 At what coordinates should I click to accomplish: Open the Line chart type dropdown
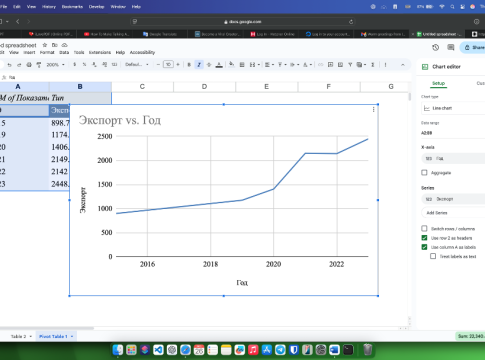453,108
